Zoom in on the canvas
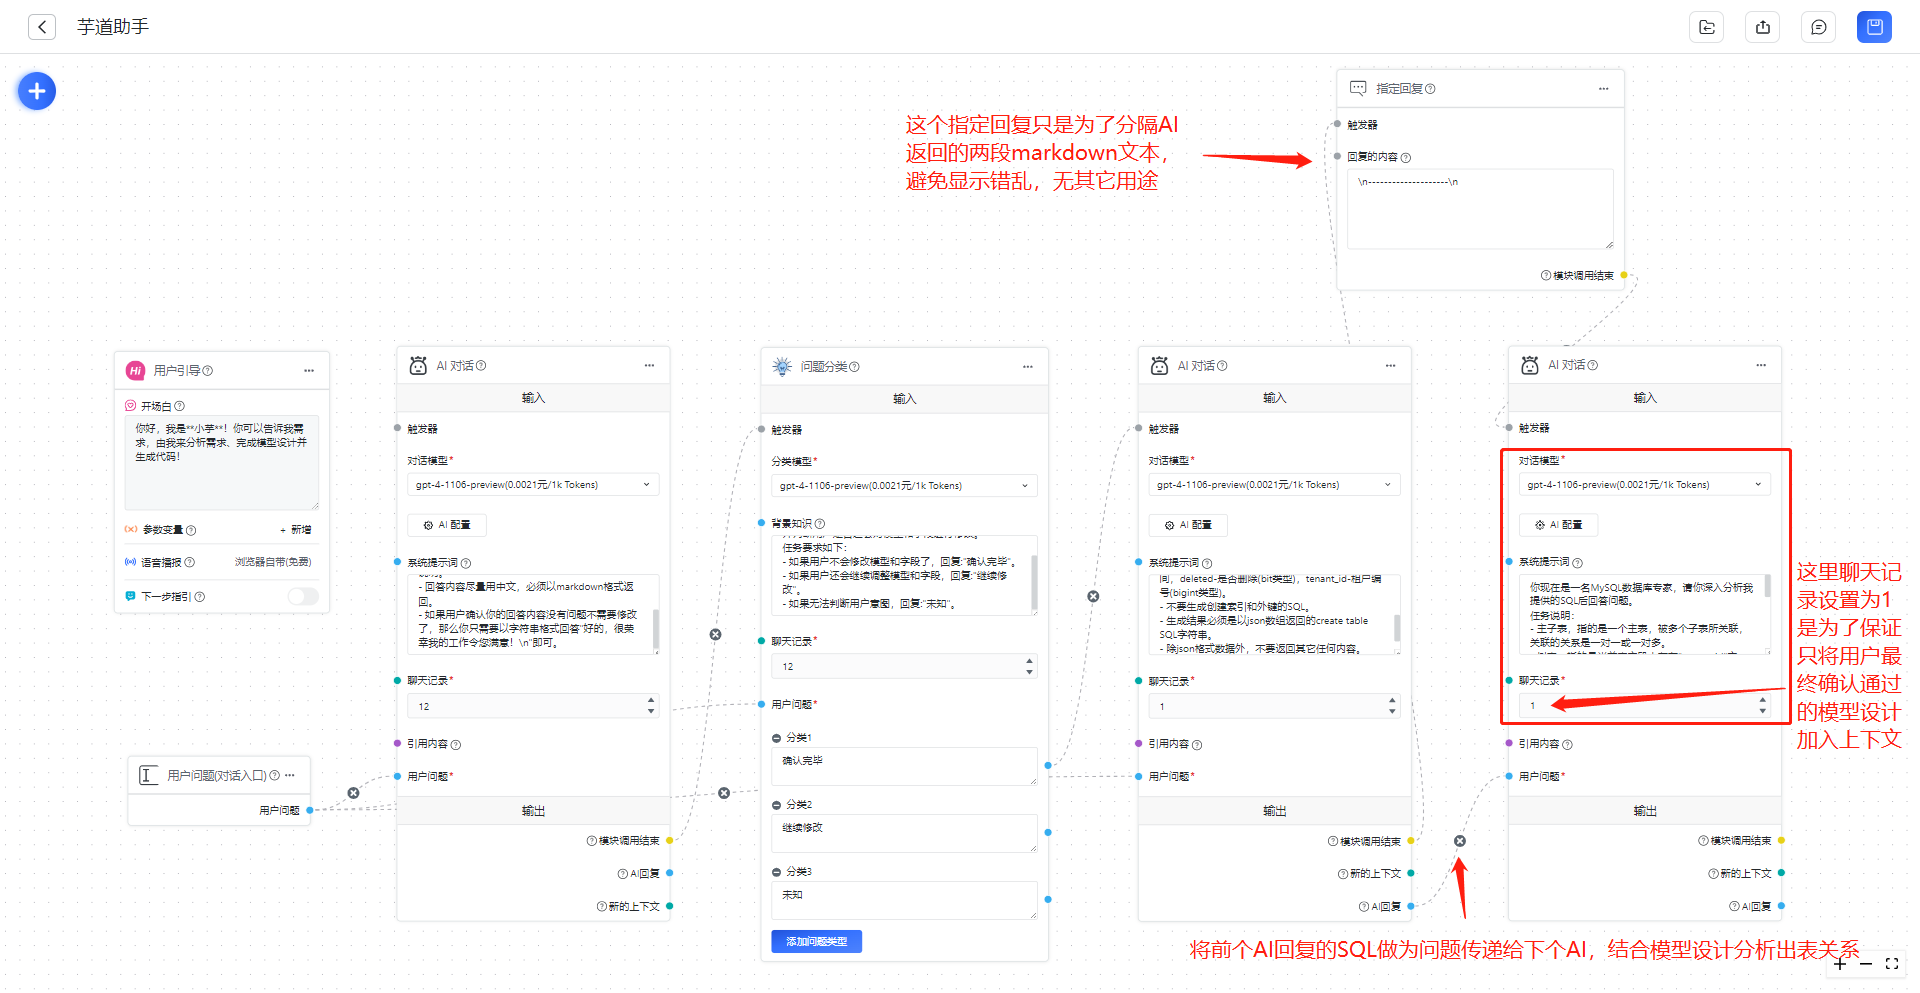The width and height of the screenshot is (1920, 993). pos(1840,964)
